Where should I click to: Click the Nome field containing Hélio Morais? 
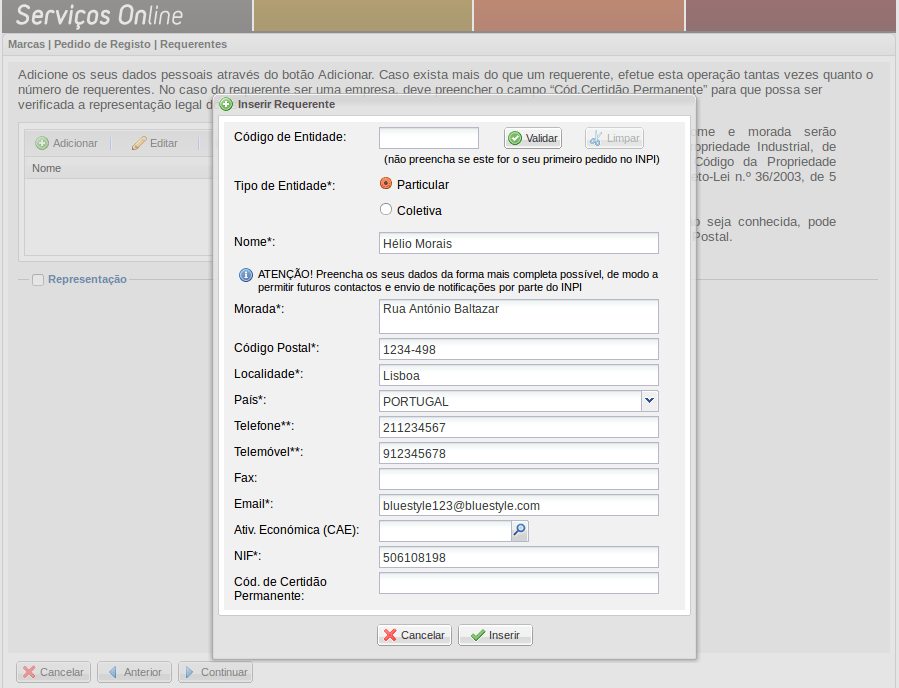pyautogui.click(x=518, y=243)
